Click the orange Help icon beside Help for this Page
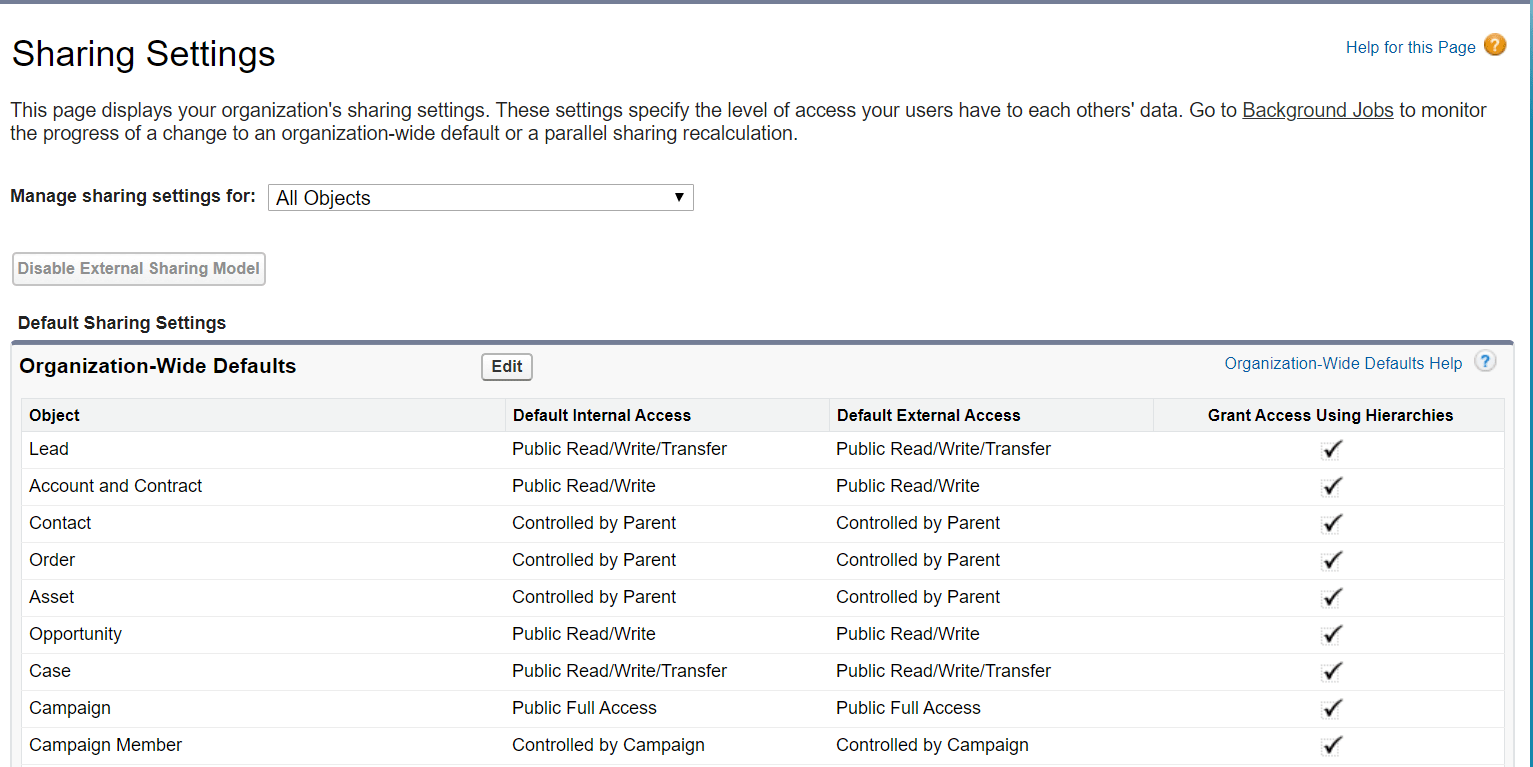This screenshot has height=767, width=1533. (1494, 45)
